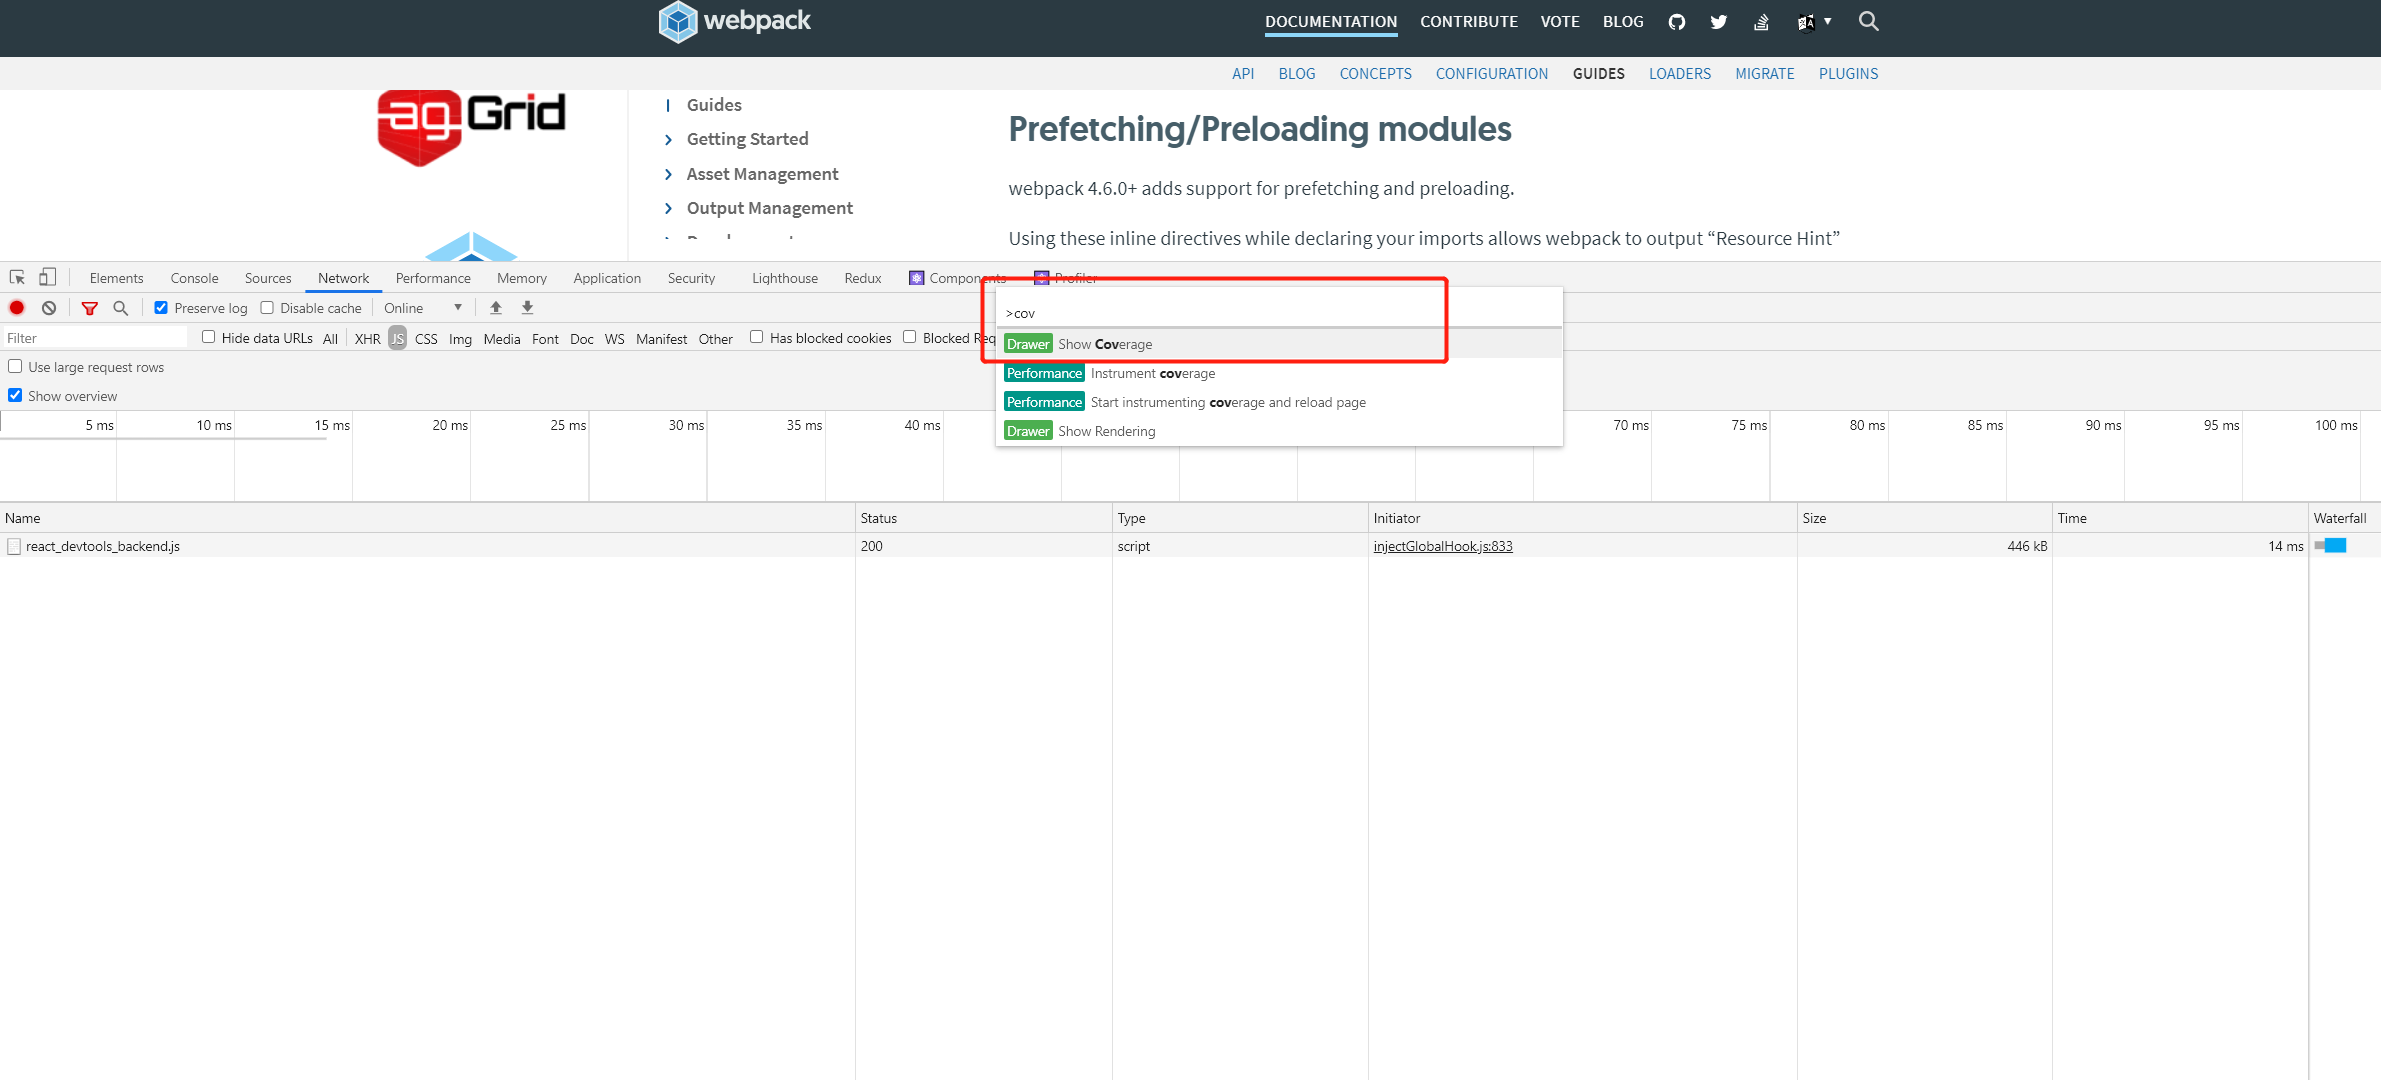2381x1080 pixels.
Task: Switch to the Performance DevTools tab
Action: pos(432,278)
